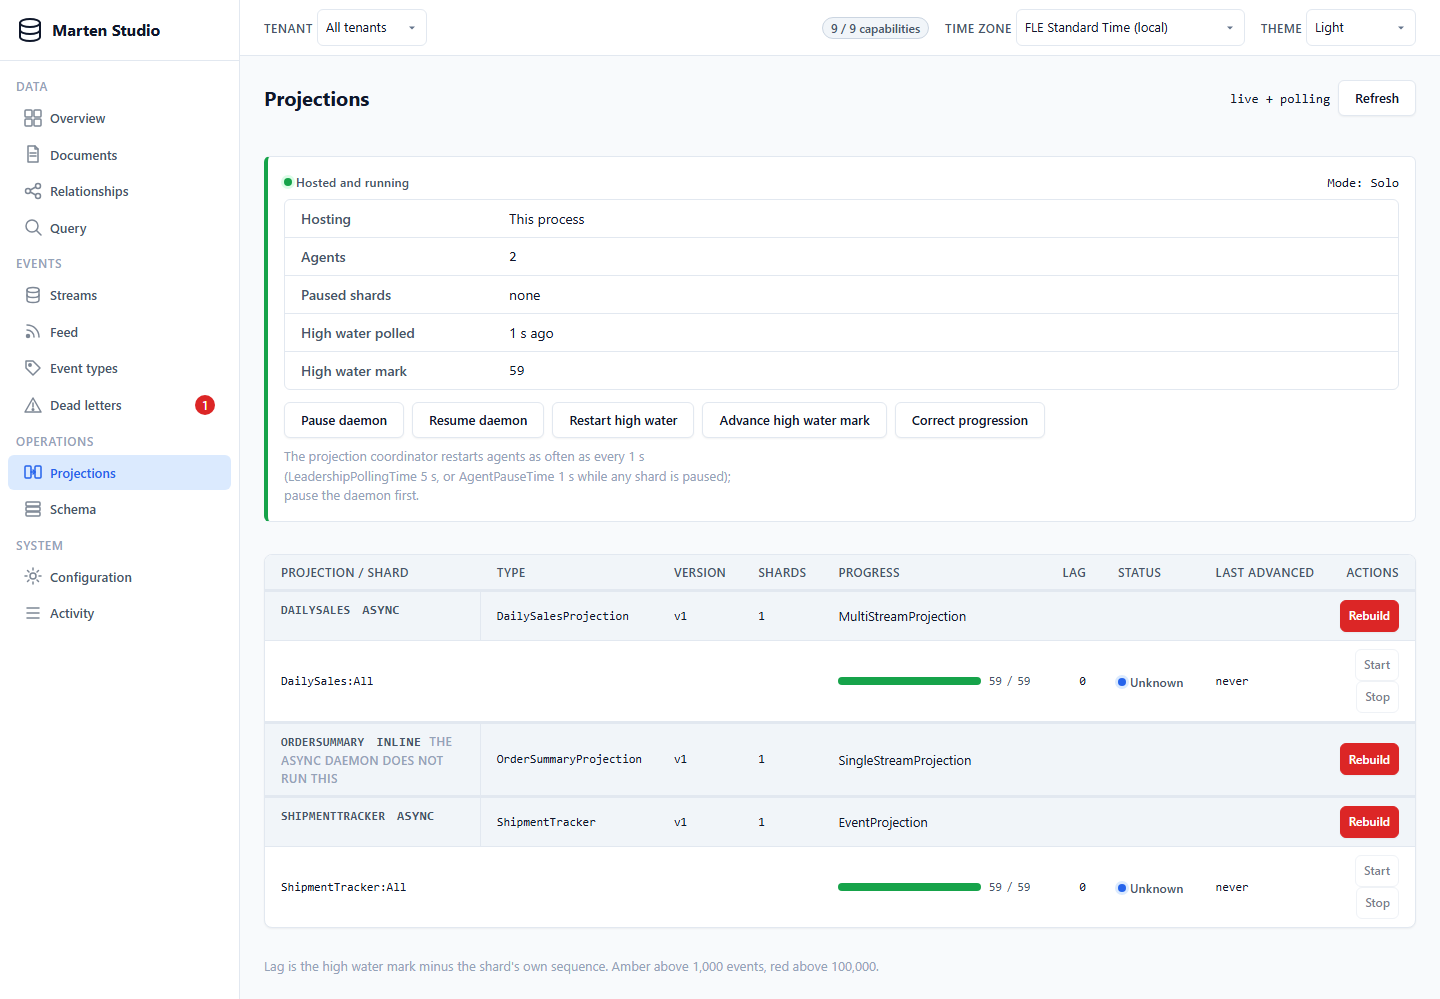Image resolution: width=1440 pixels, height=999 pixels.
Task: Click the 'Mode: Solo' label
Action: point(1363,183)
